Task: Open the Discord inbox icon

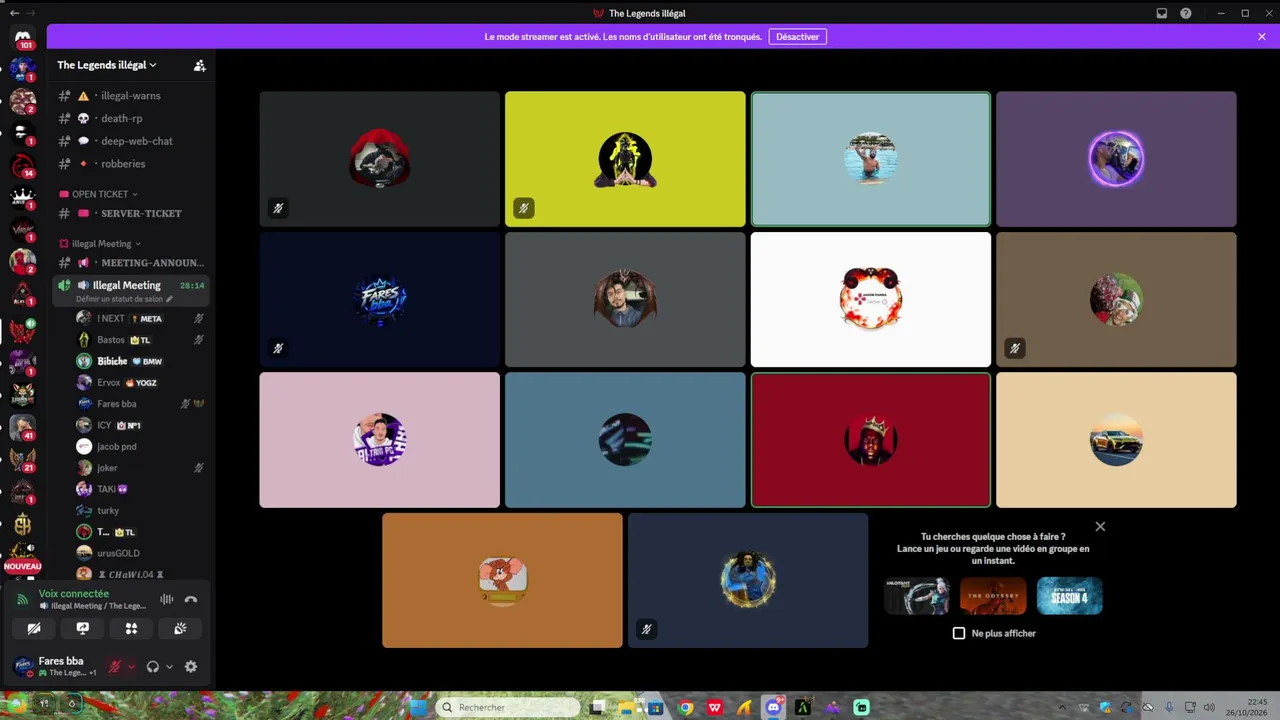Action: 1162,13
